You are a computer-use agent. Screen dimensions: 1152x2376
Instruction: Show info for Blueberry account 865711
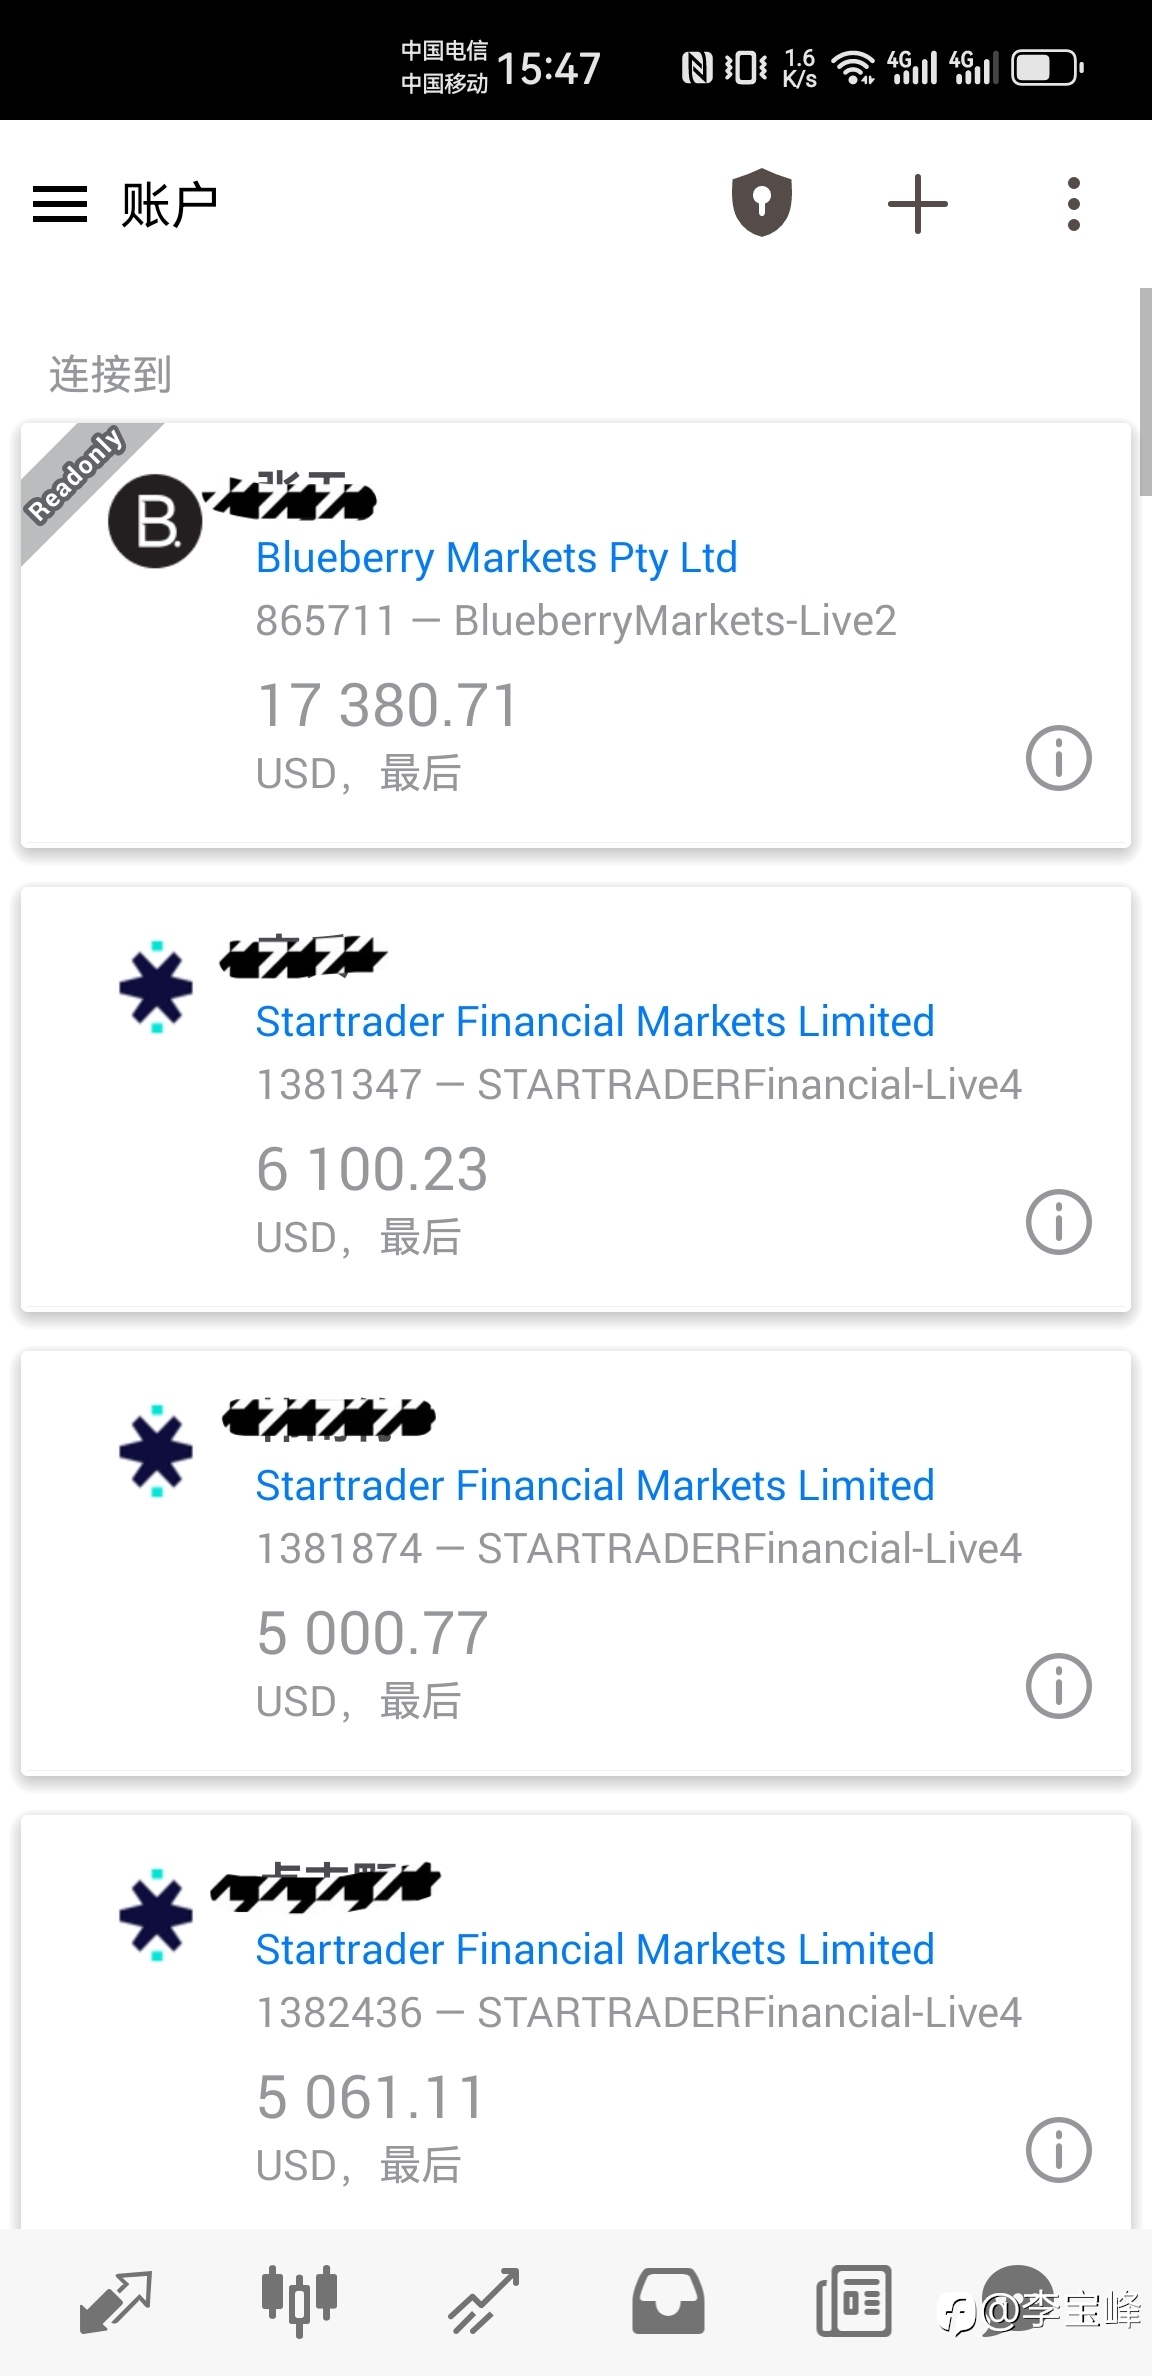click(x=1059, y=758)
